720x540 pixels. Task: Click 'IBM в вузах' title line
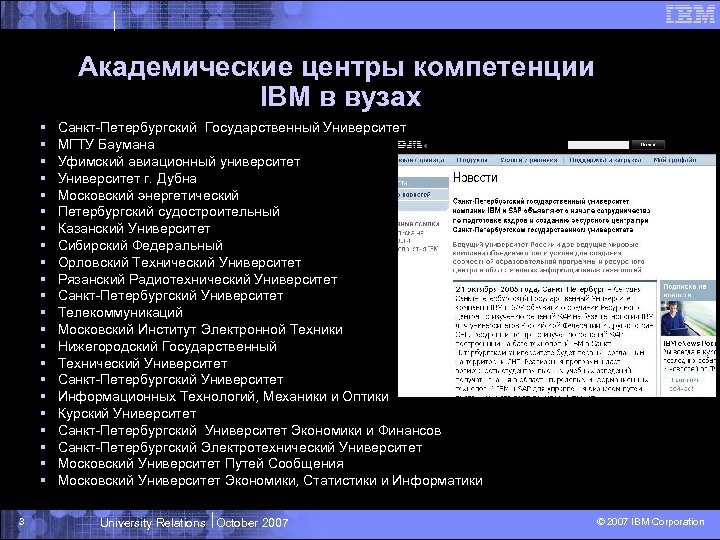pos(341,97)
